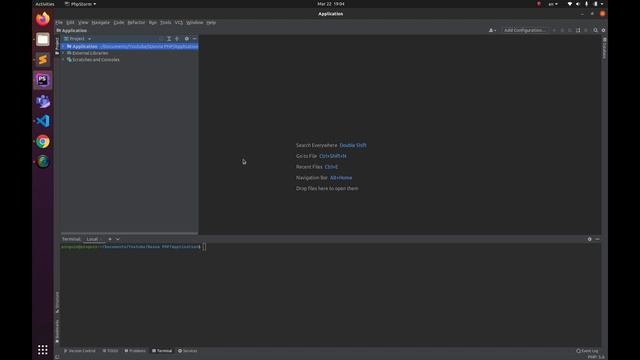Hide the Terminal tool window
Image resolution: width=640 pixels, height=360 pixels.
[x=598, y=239]
